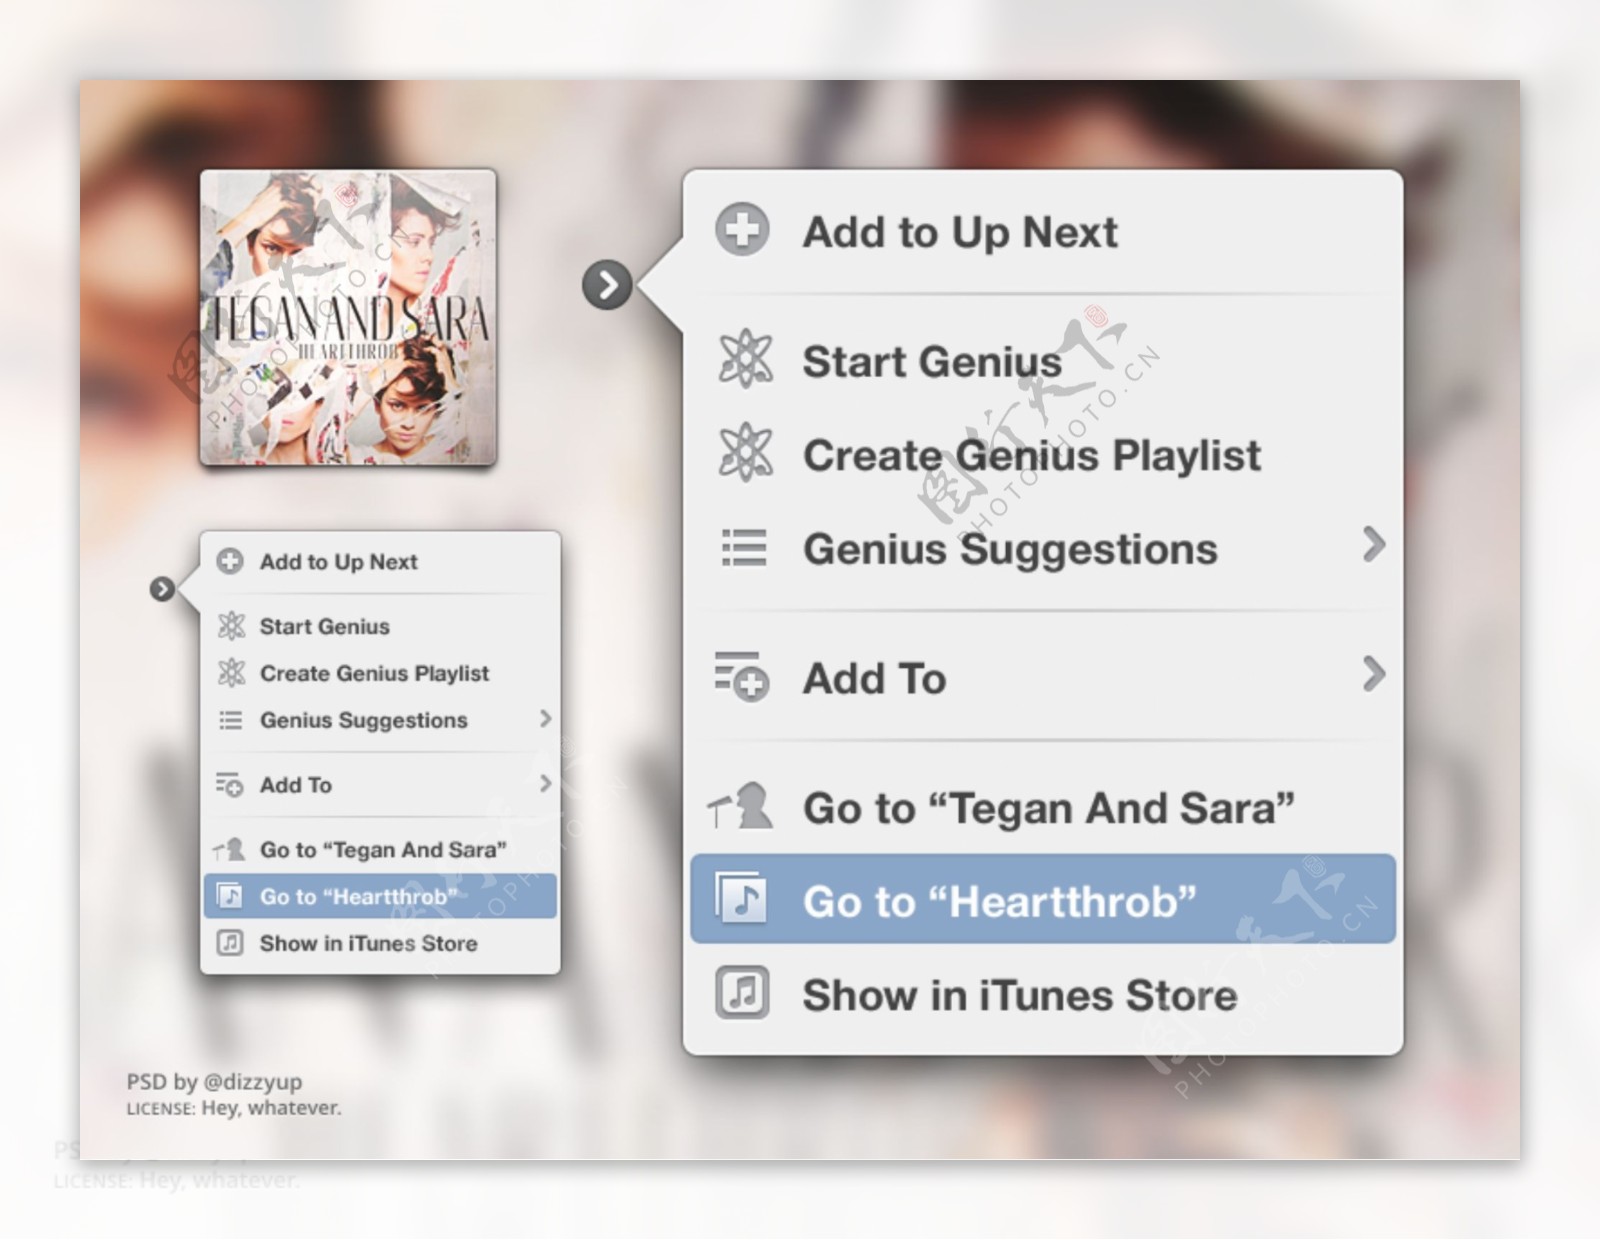Open Genius Suggestions in the large menu
The width and height of the screenshot is (1600, 1240).
tap(1043, 549)
